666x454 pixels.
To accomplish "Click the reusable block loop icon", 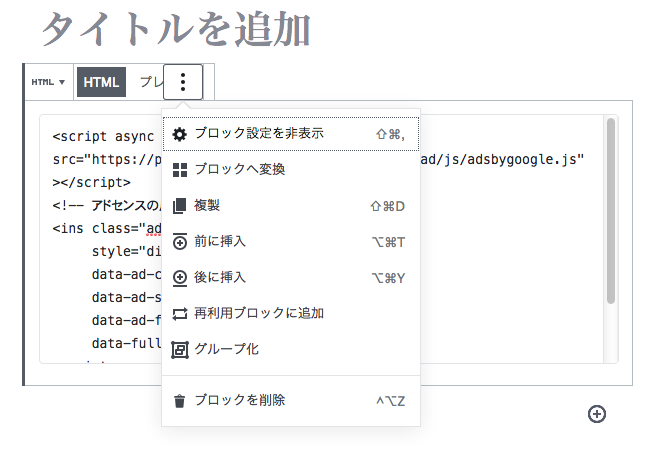I will tap(180, 314).
